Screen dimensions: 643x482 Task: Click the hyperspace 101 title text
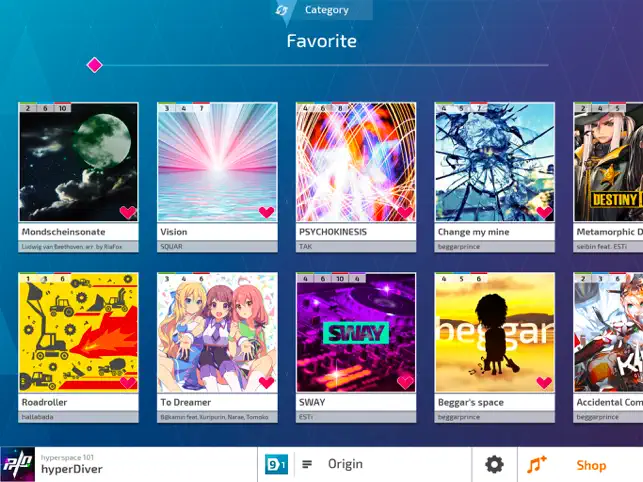coord(67,457)
